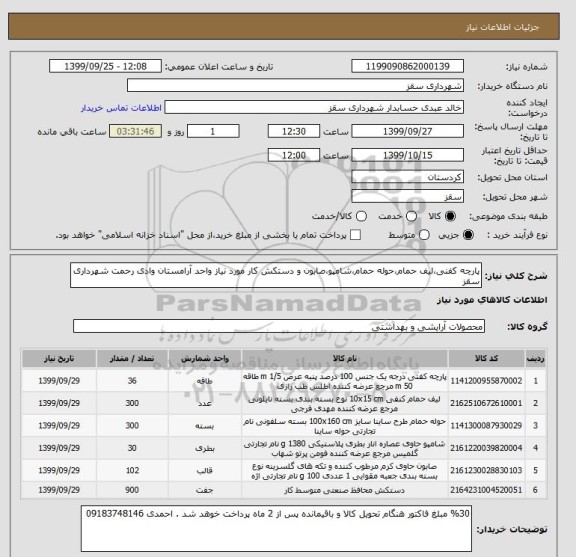Click the buyer organization field شهرداری سقز

(295, 86)
